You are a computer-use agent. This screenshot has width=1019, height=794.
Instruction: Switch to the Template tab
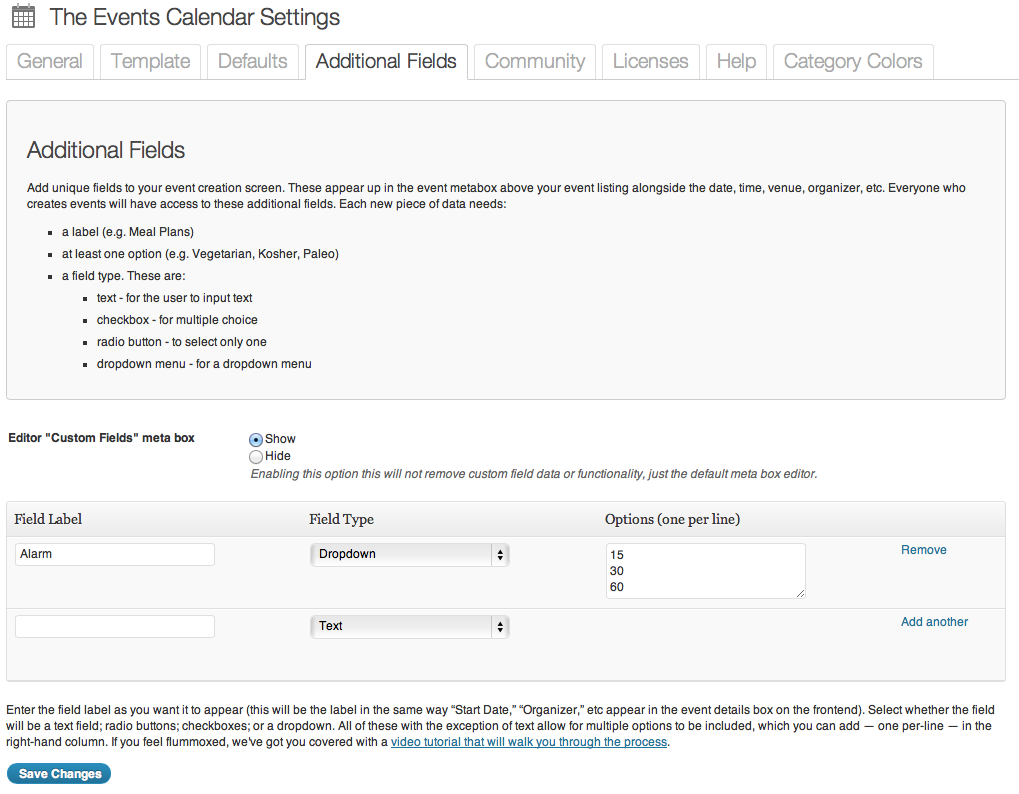[150, 62]
